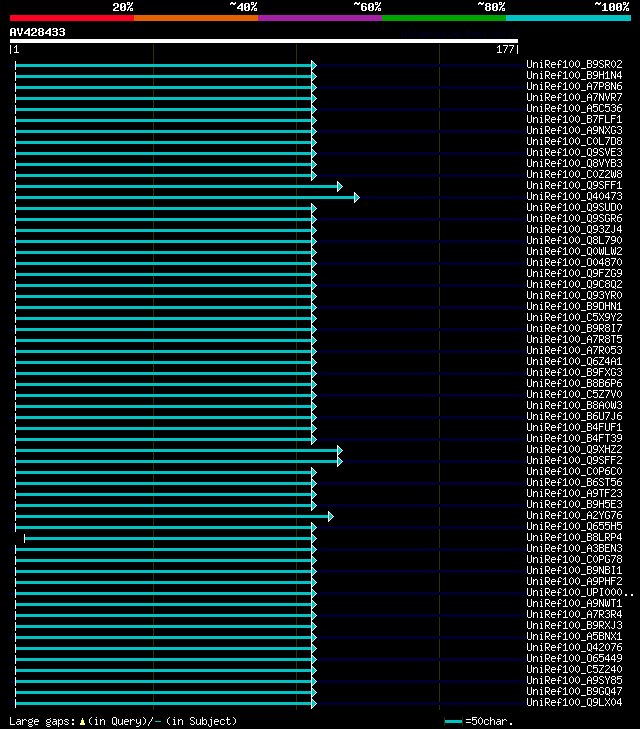The height and width of the screenshot is (729, 640).
Task: Select the UniRef100_B9FXG3 label
Action: click(x=574, y=372)
